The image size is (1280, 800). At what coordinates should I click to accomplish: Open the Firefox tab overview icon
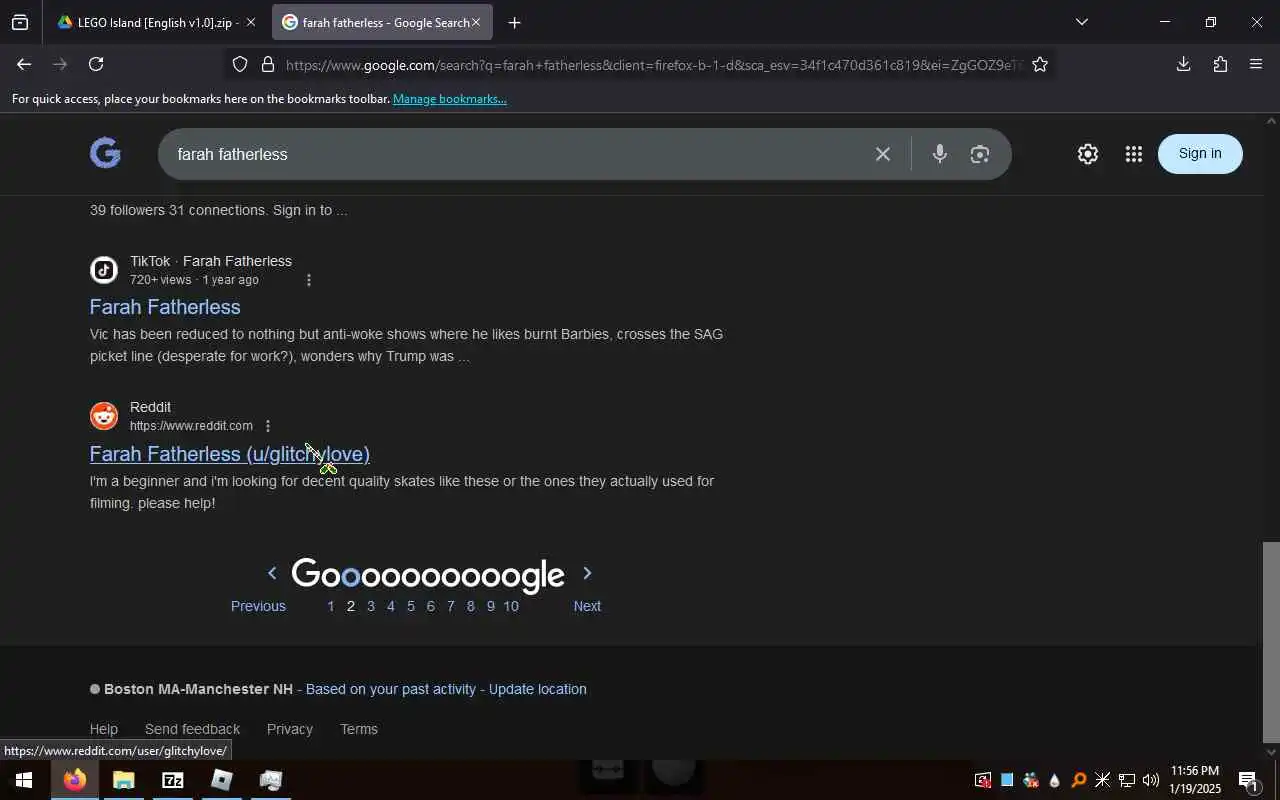[20, 22]
